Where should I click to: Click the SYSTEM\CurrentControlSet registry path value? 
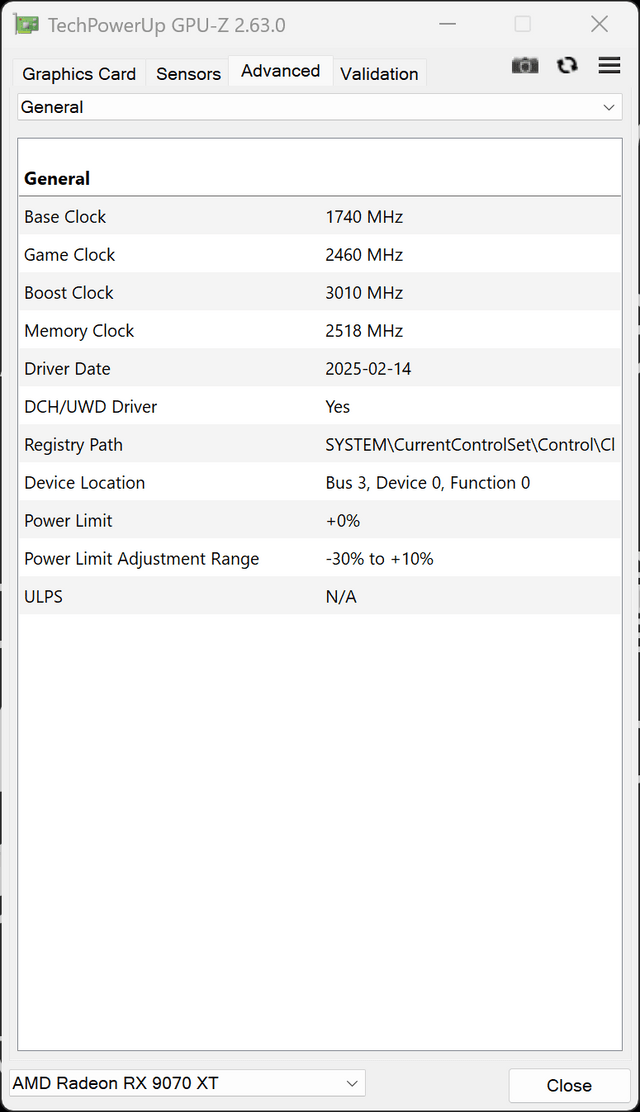(x=470, y=445)
